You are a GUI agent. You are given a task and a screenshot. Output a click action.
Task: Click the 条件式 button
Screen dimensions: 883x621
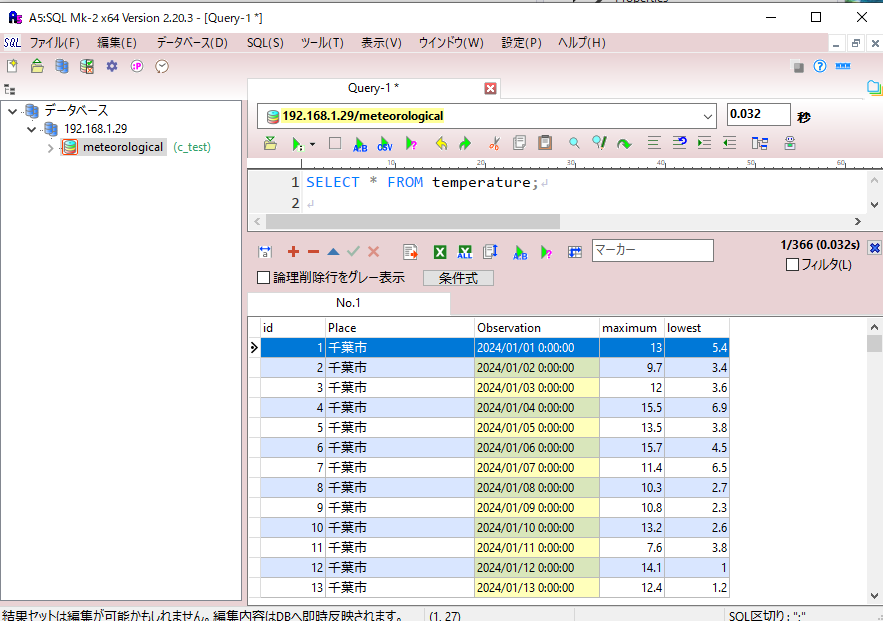[x=458, y=278]
